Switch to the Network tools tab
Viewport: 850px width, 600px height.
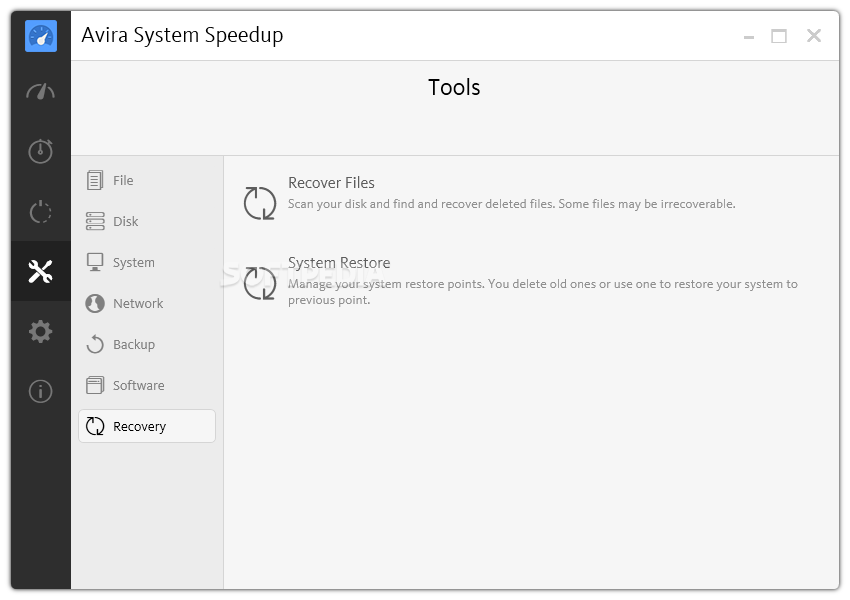coord(147,304)
